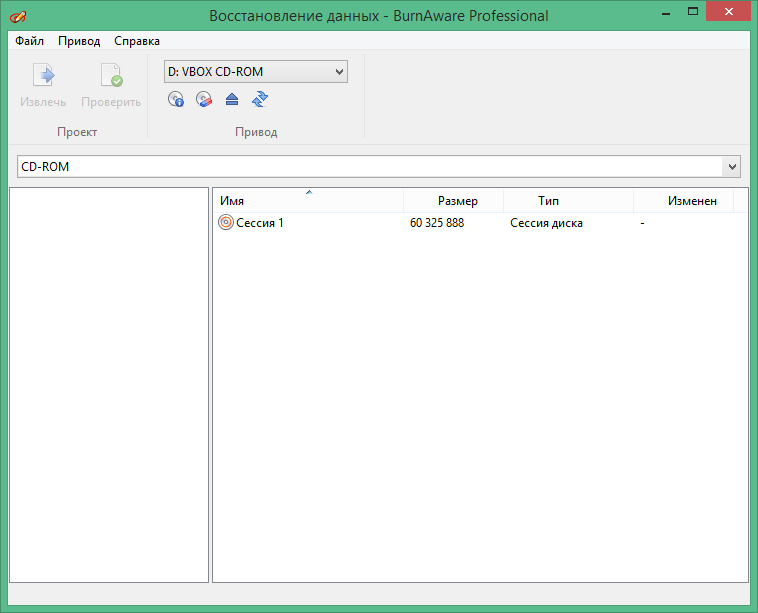
Task: Refresh the drive list
Action: click(x=260, y=99)
